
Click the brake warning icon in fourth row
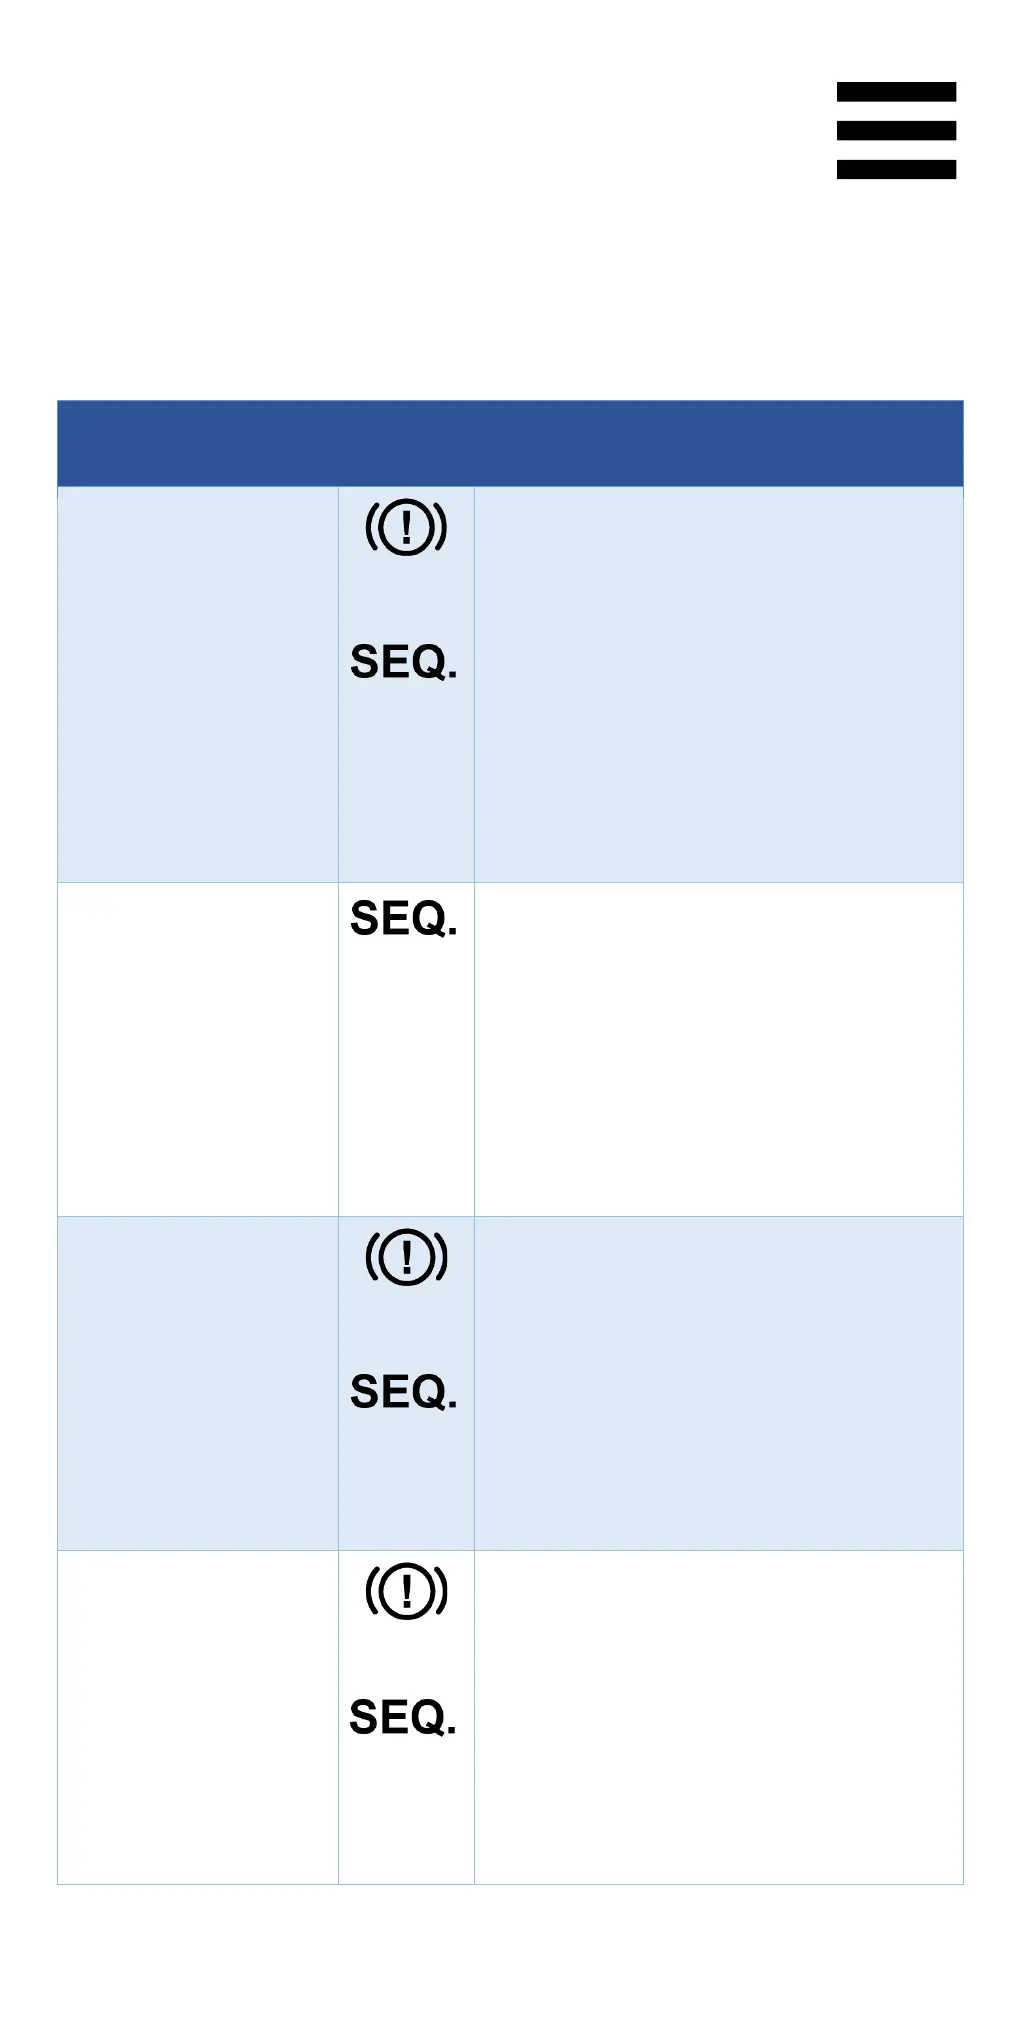click(x=406, y=1590)
